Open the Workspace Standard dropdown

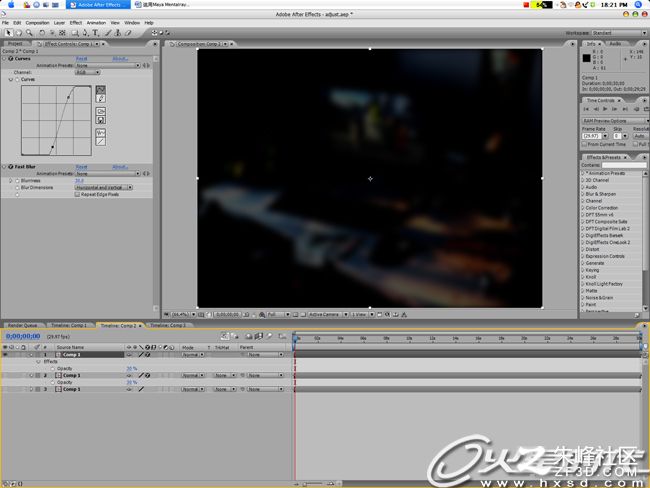click(x=619, y=33)
